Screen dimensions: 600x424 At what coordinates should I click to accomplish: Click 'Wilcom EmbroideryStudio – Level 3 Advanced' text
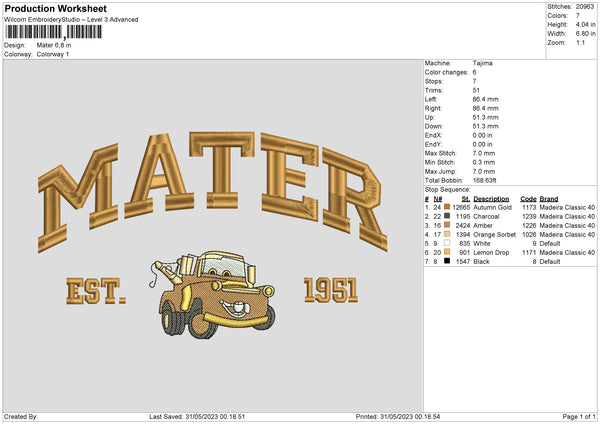(71, 20)
